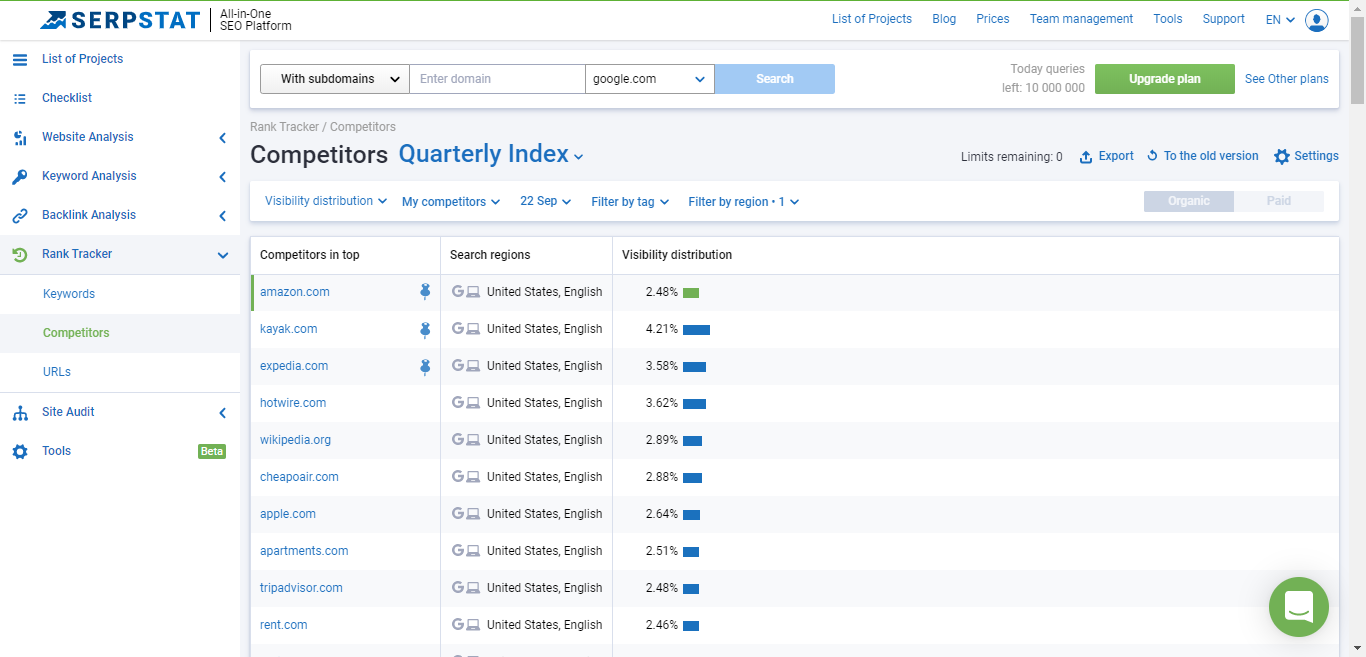Click the green Upgrade plan button
This screenshot has width=1366, height=657.
(x=1165, y=79)
